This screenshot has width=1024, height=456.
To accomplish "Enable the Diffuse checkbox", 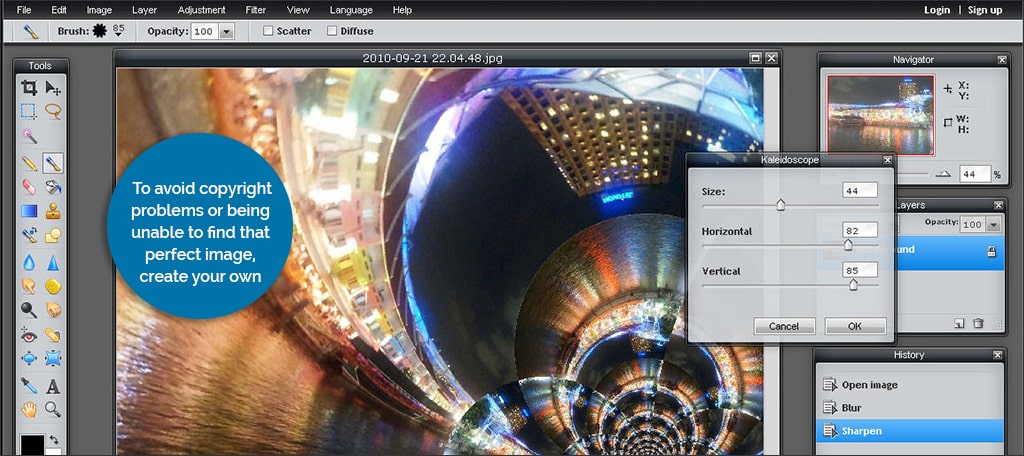I will pyautogui.click(x=332, y=31).
